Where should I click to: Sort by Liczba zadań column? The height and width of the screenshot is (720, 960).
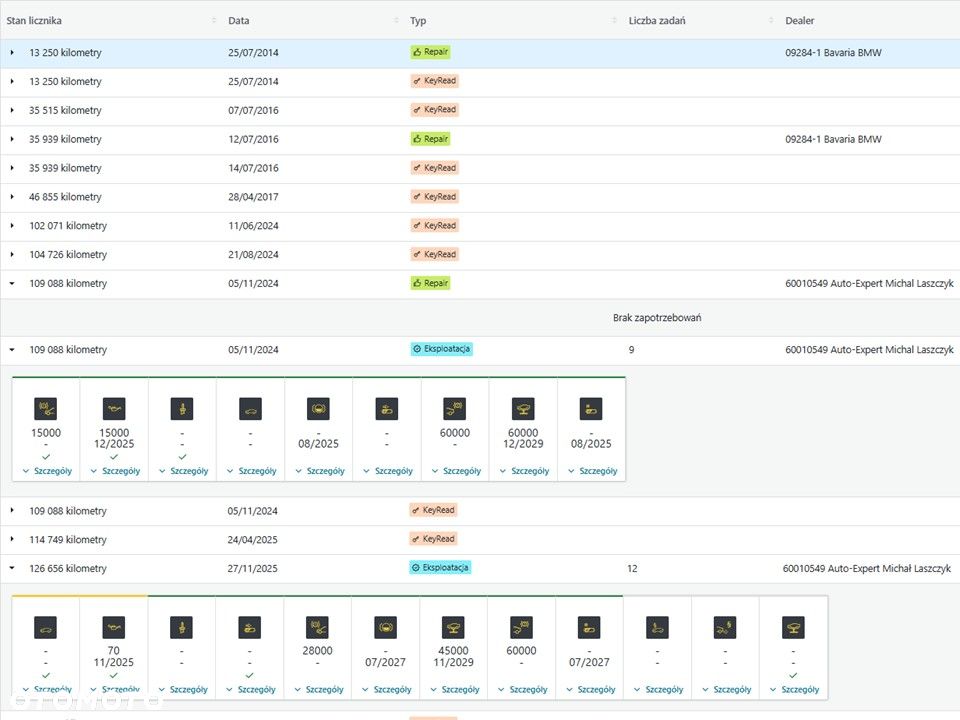657,20
